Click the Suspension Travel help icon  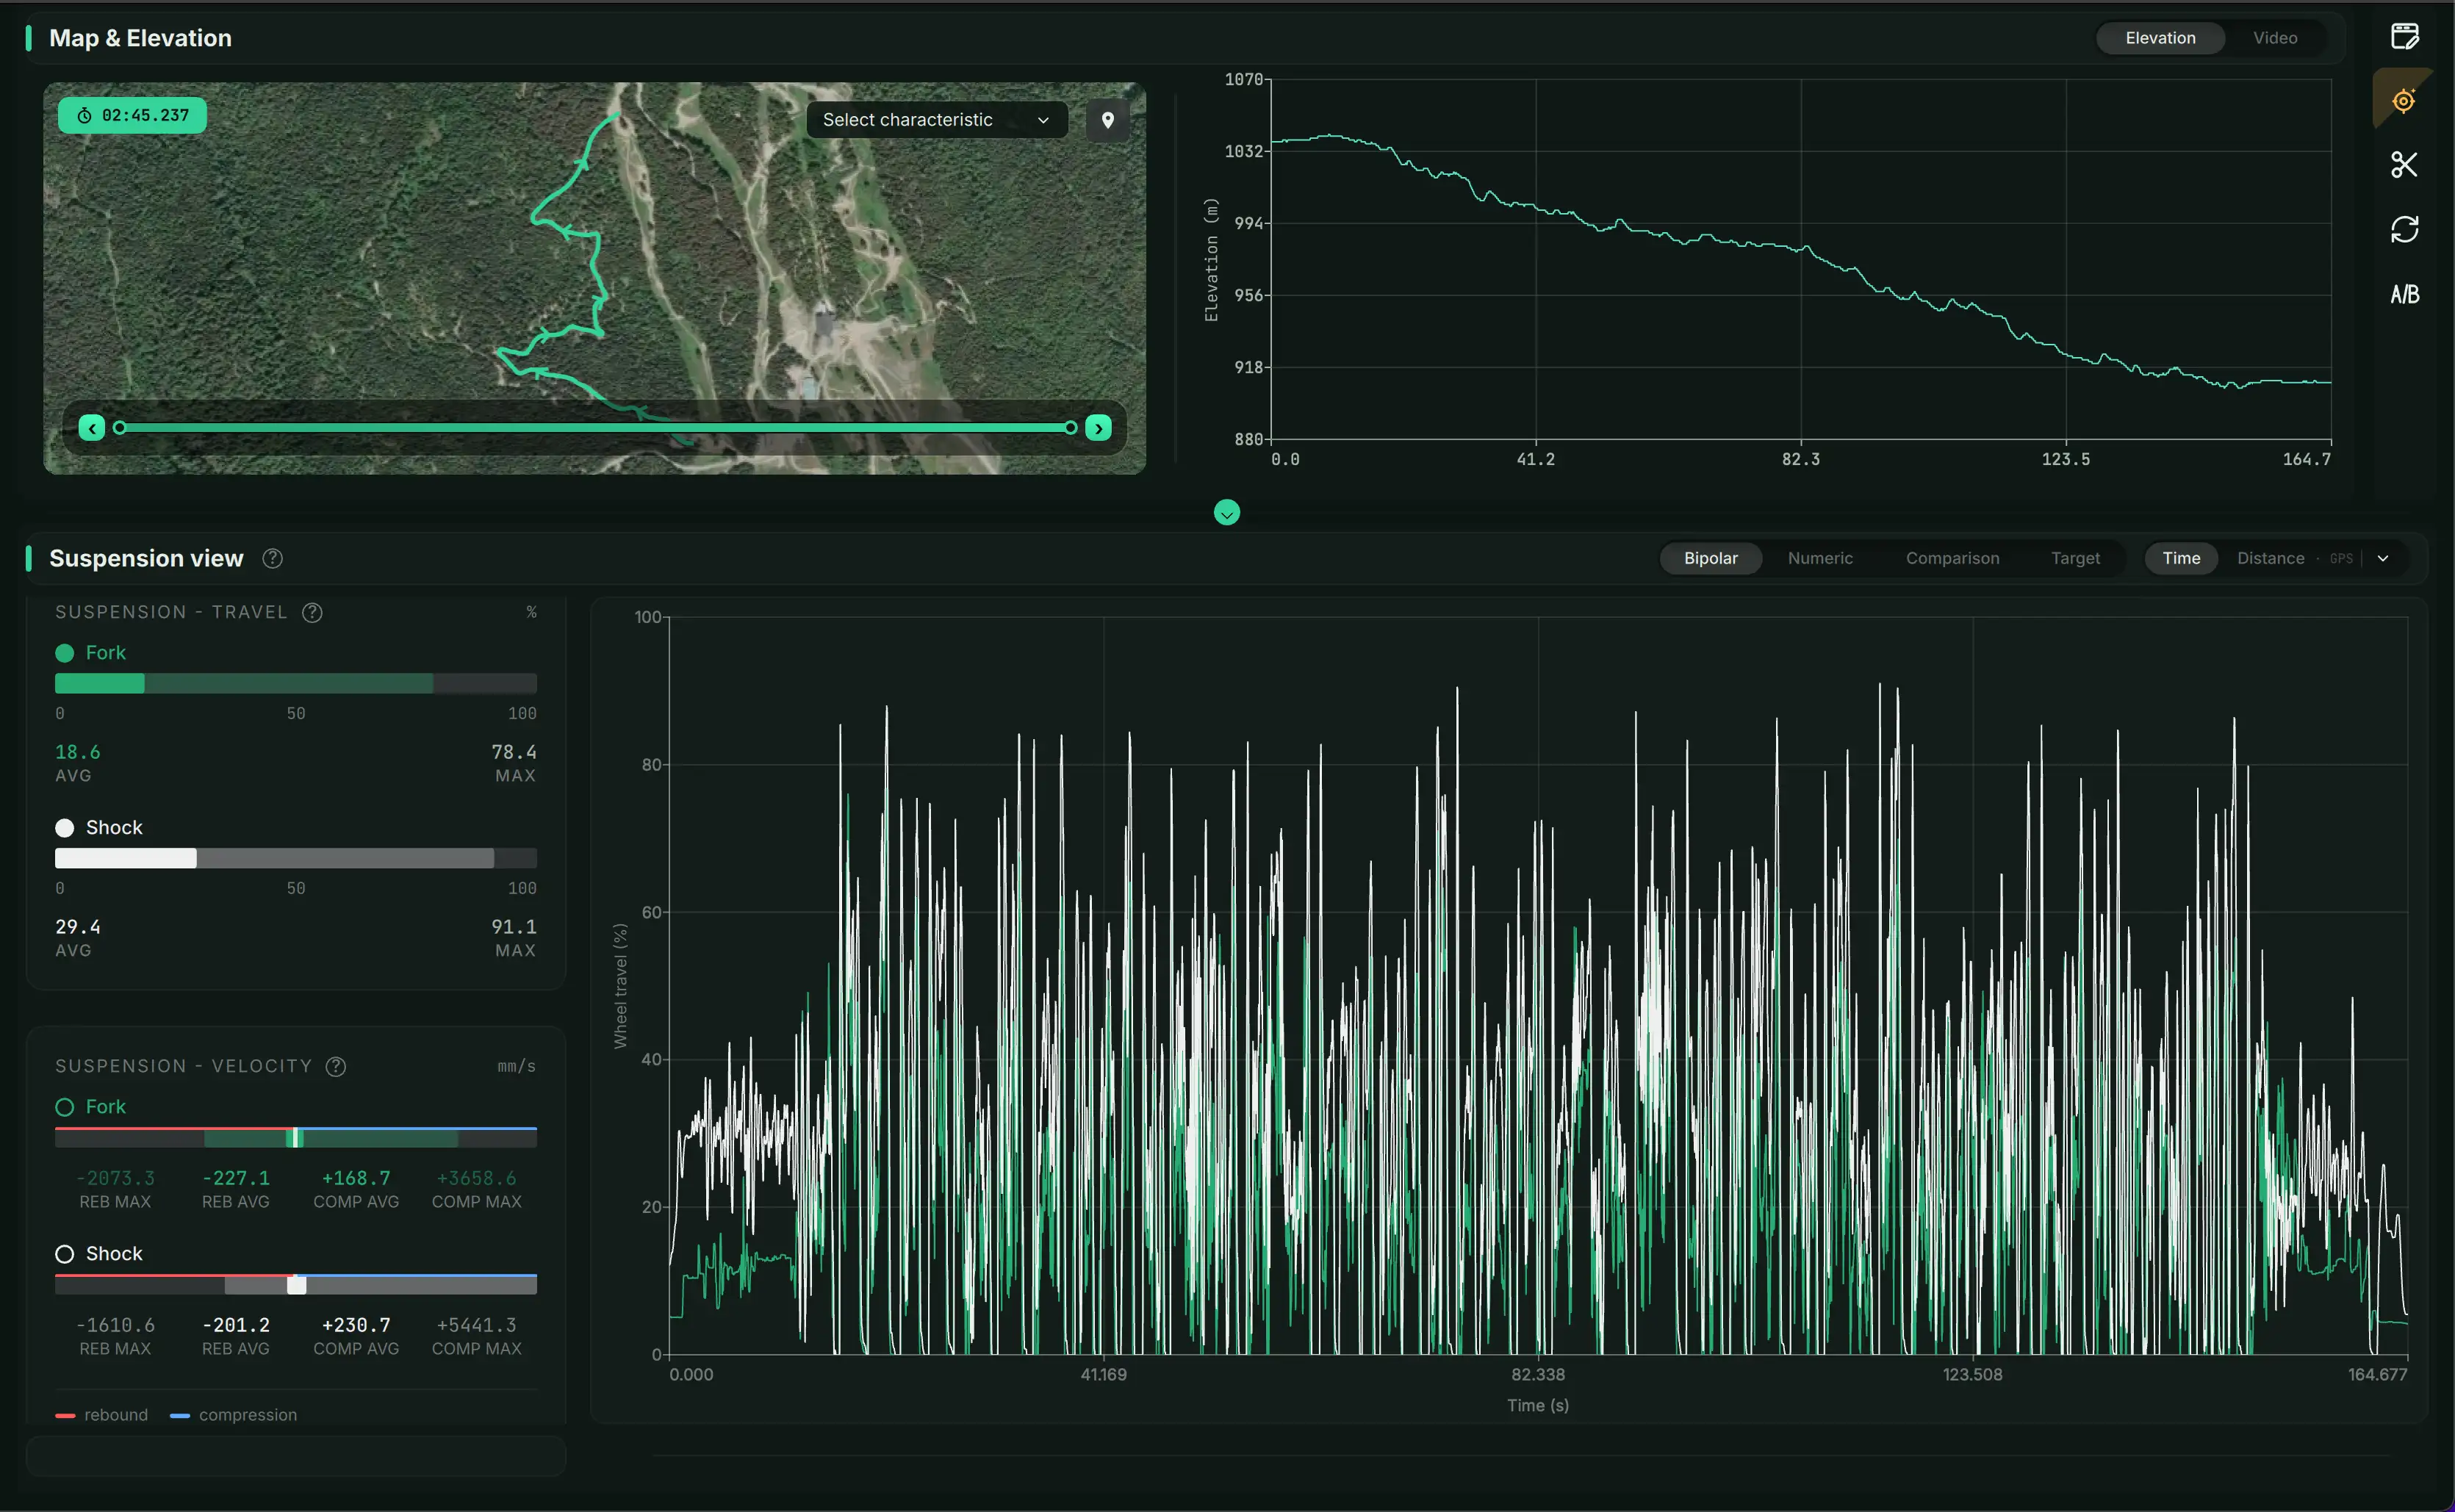pos(312,612)
